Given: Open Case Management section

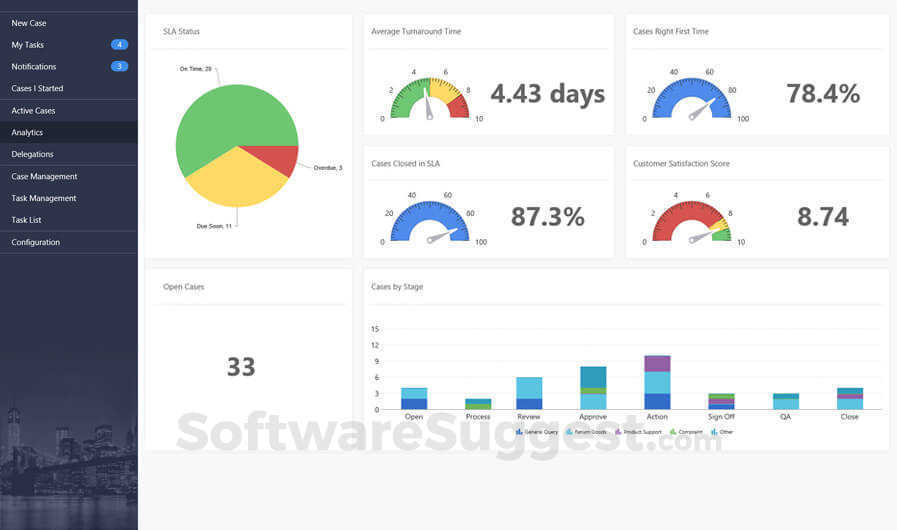Looking at the screenshot, I should [x=69, y=176].
